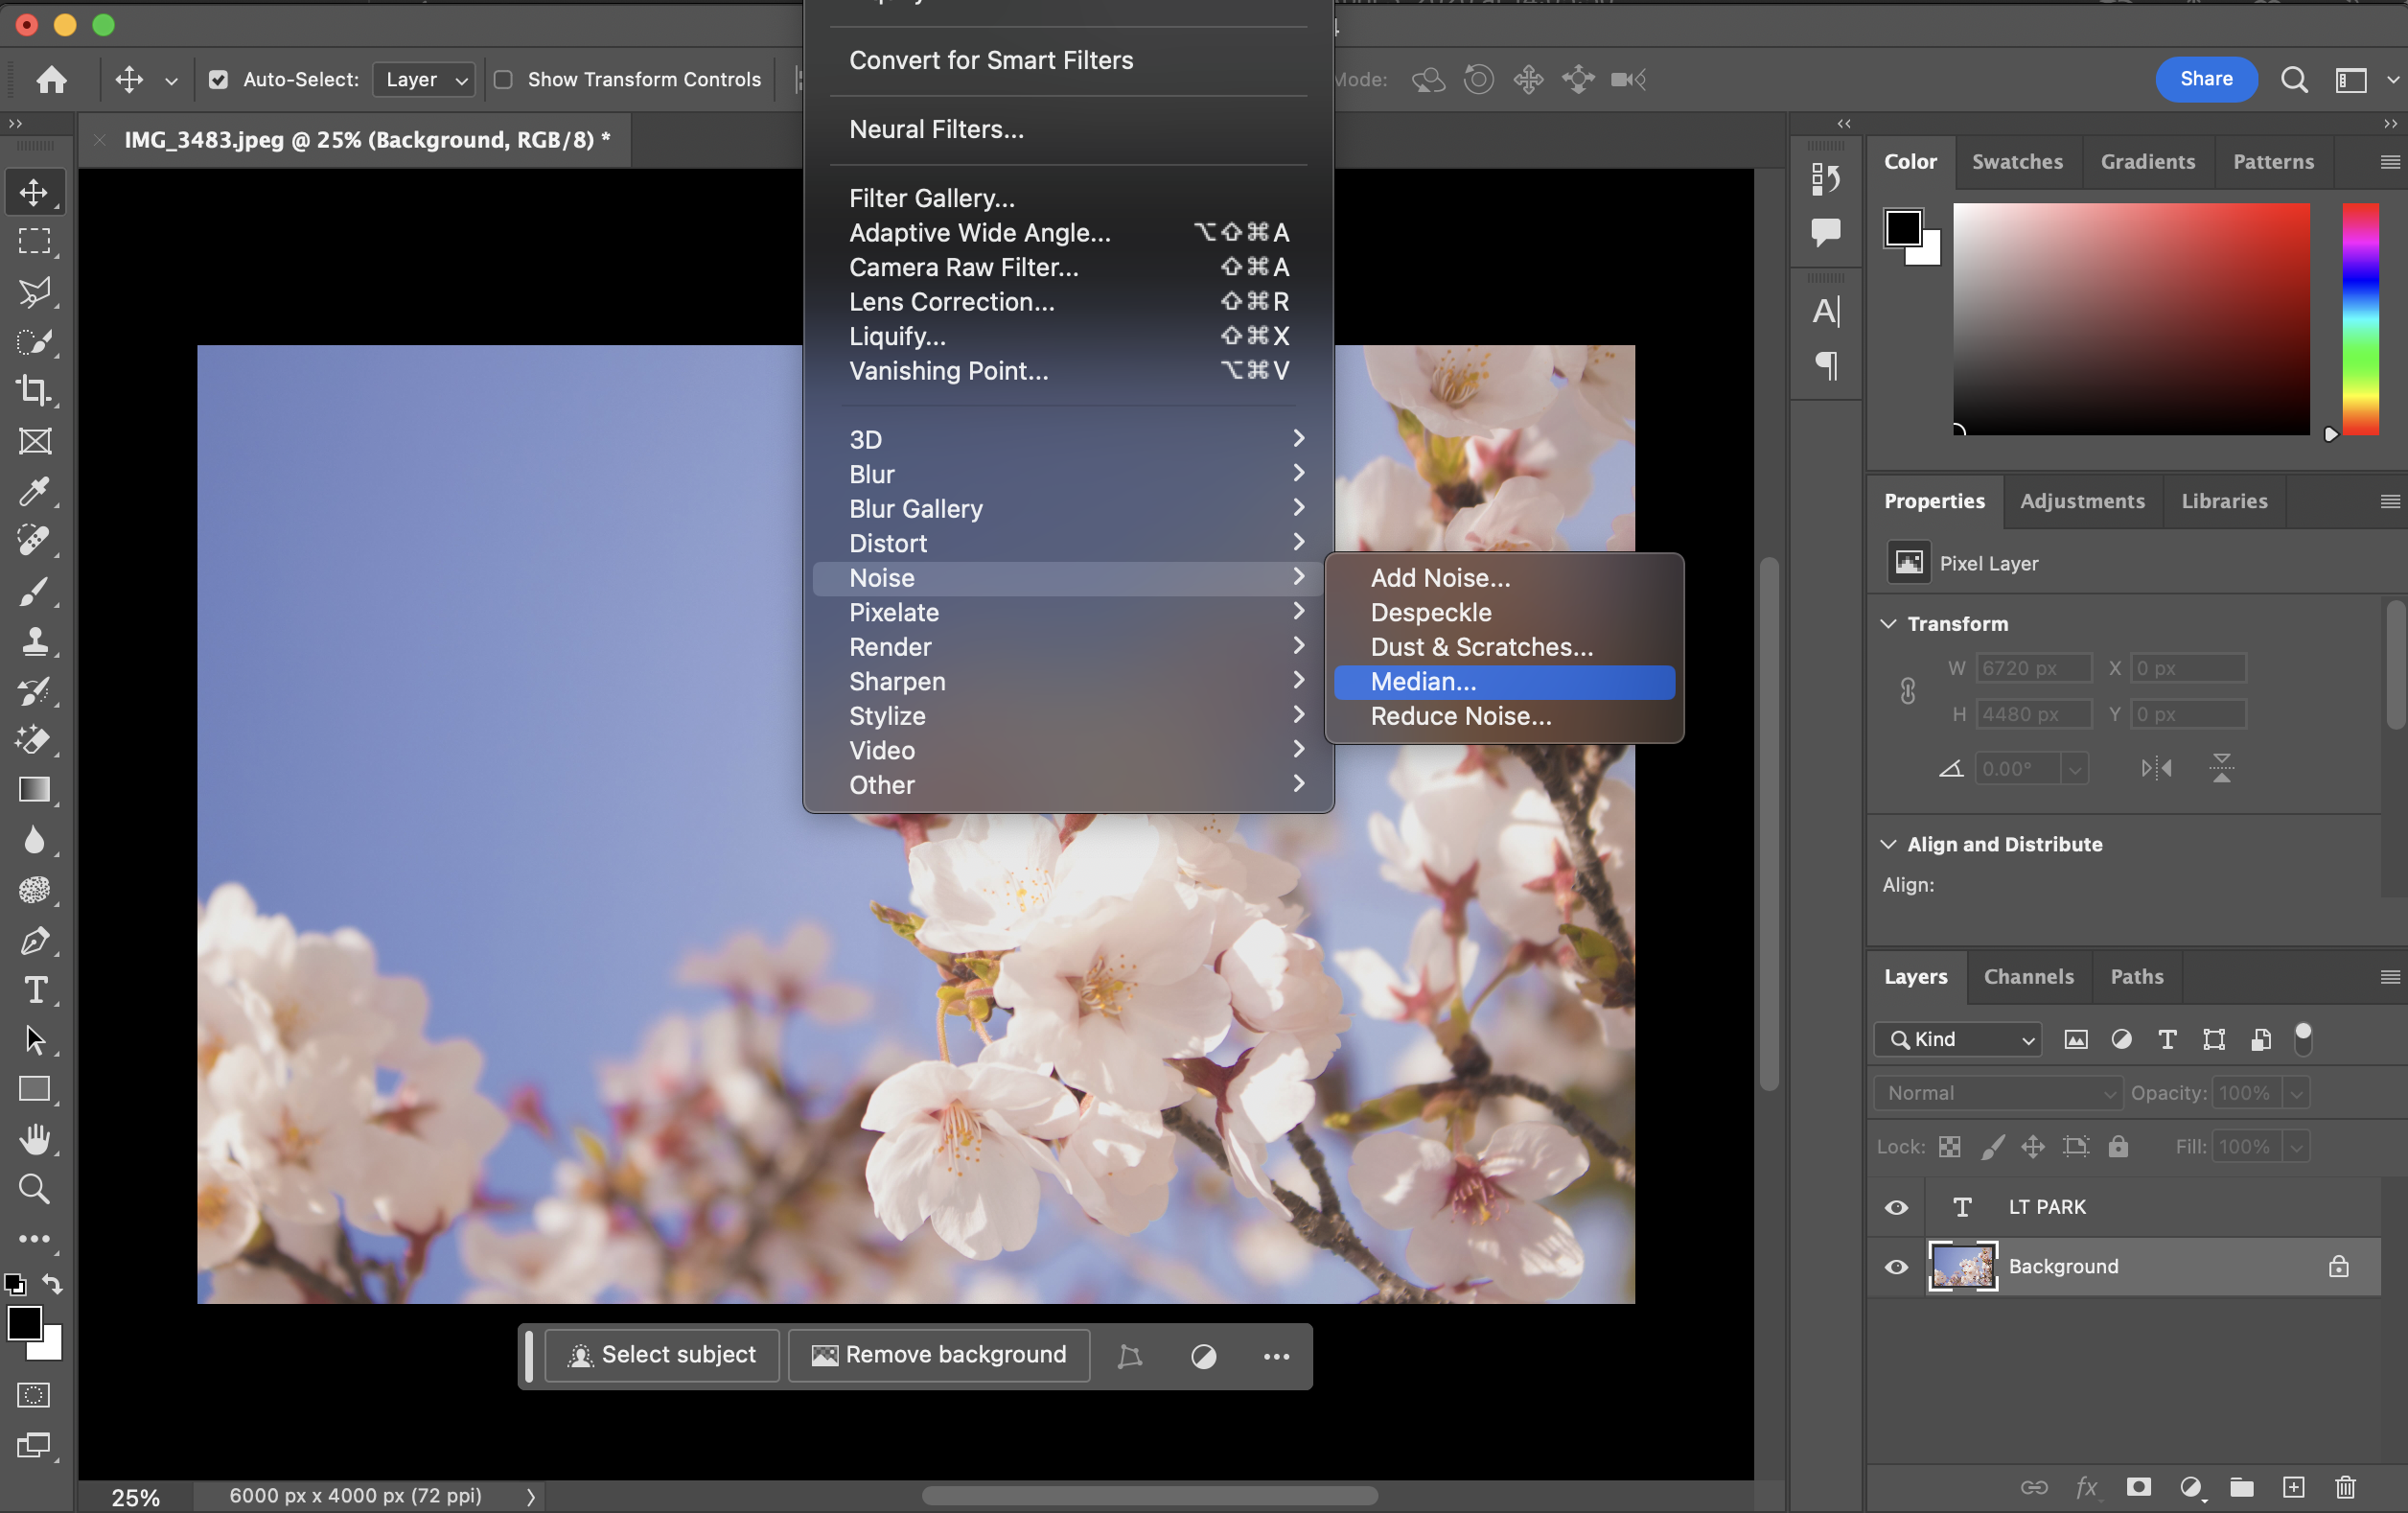The height and width of the screenshot is (1513, 2408).
Task: Click the Share button
Action: pos(2205,79)
